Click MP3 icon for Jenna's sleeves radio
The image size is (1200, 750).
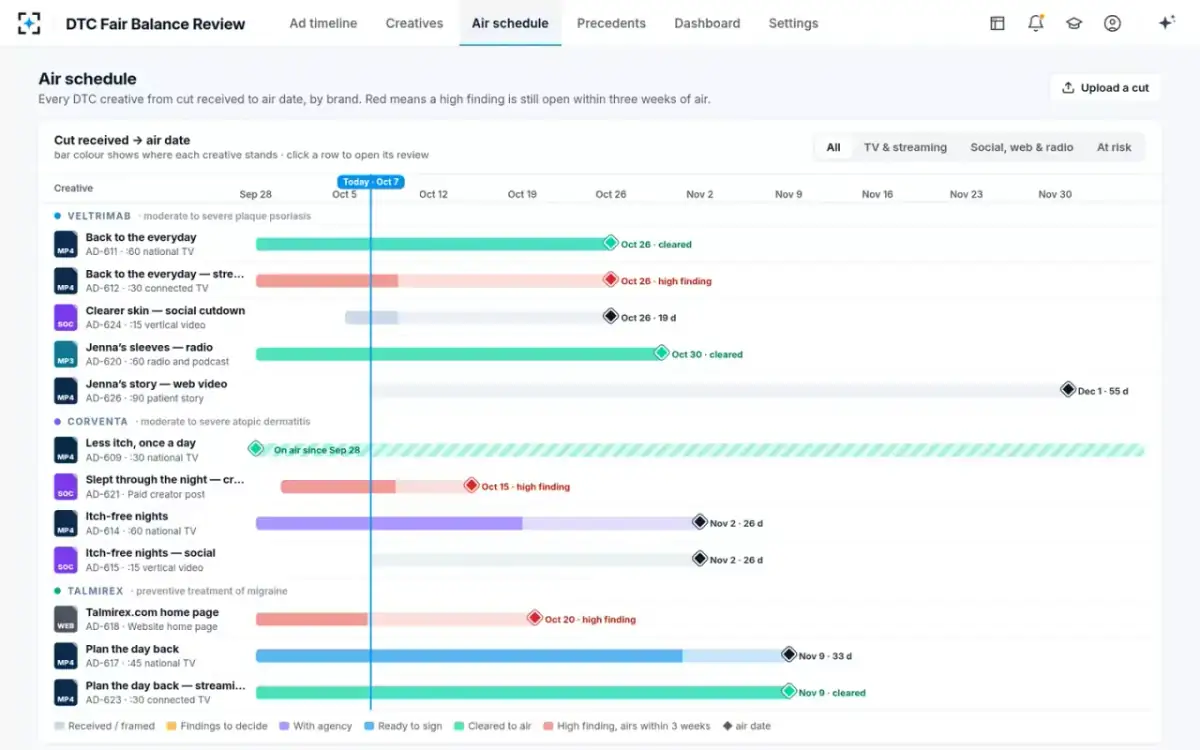pos(65,354)
